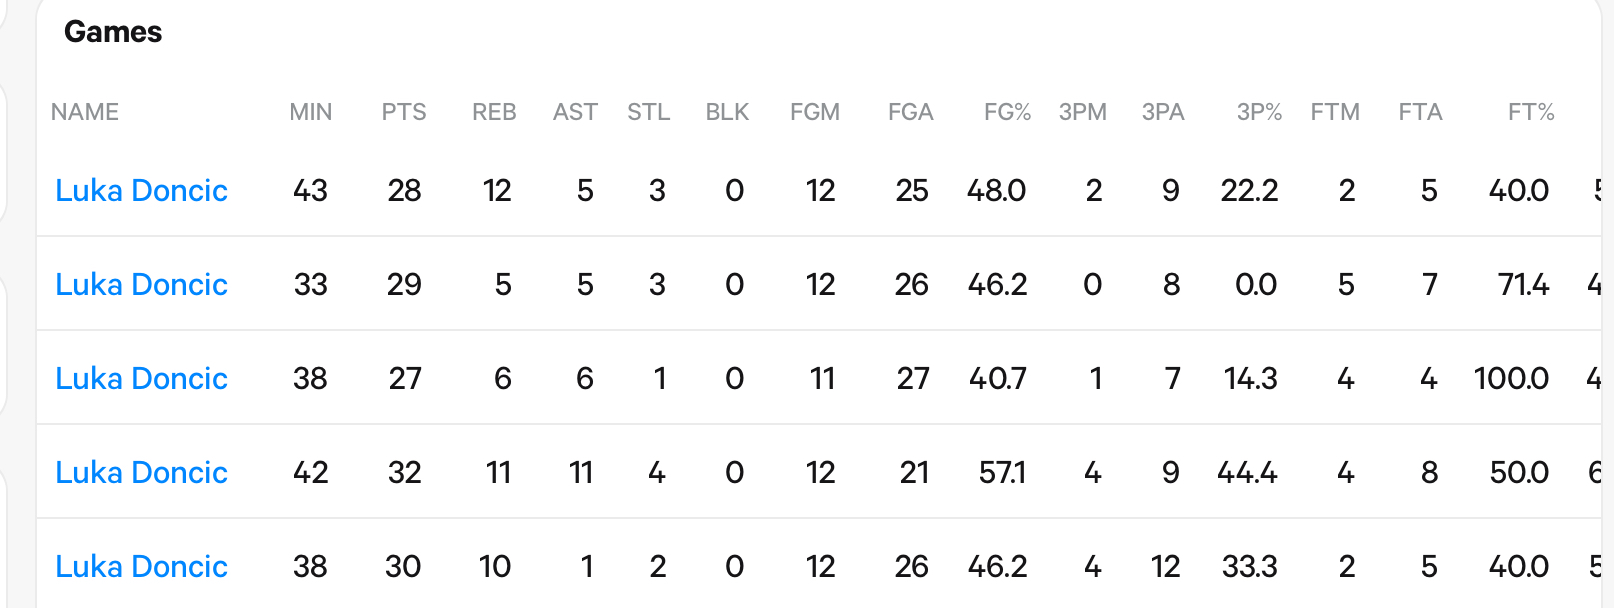Click the STL column header
This screenshot has width=1614, height=608.
[x=648, y=112]
